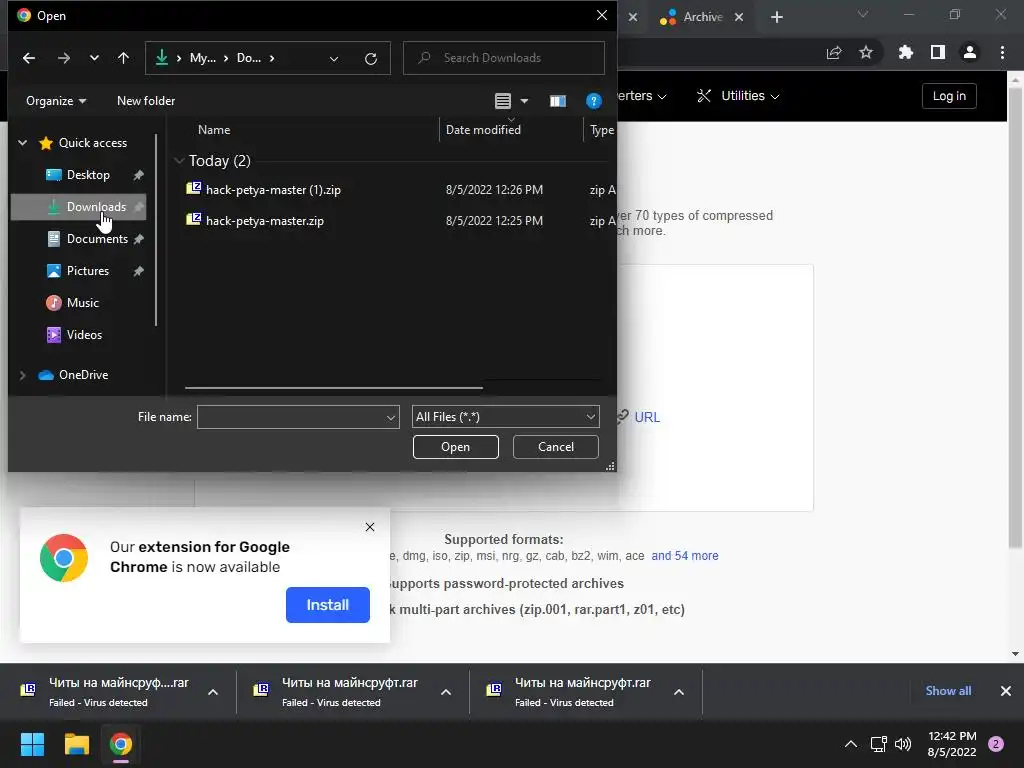Viewport: 1024px width, 768px height.
Task: Bookmark this page with the star
Action: tap(866, 52)
